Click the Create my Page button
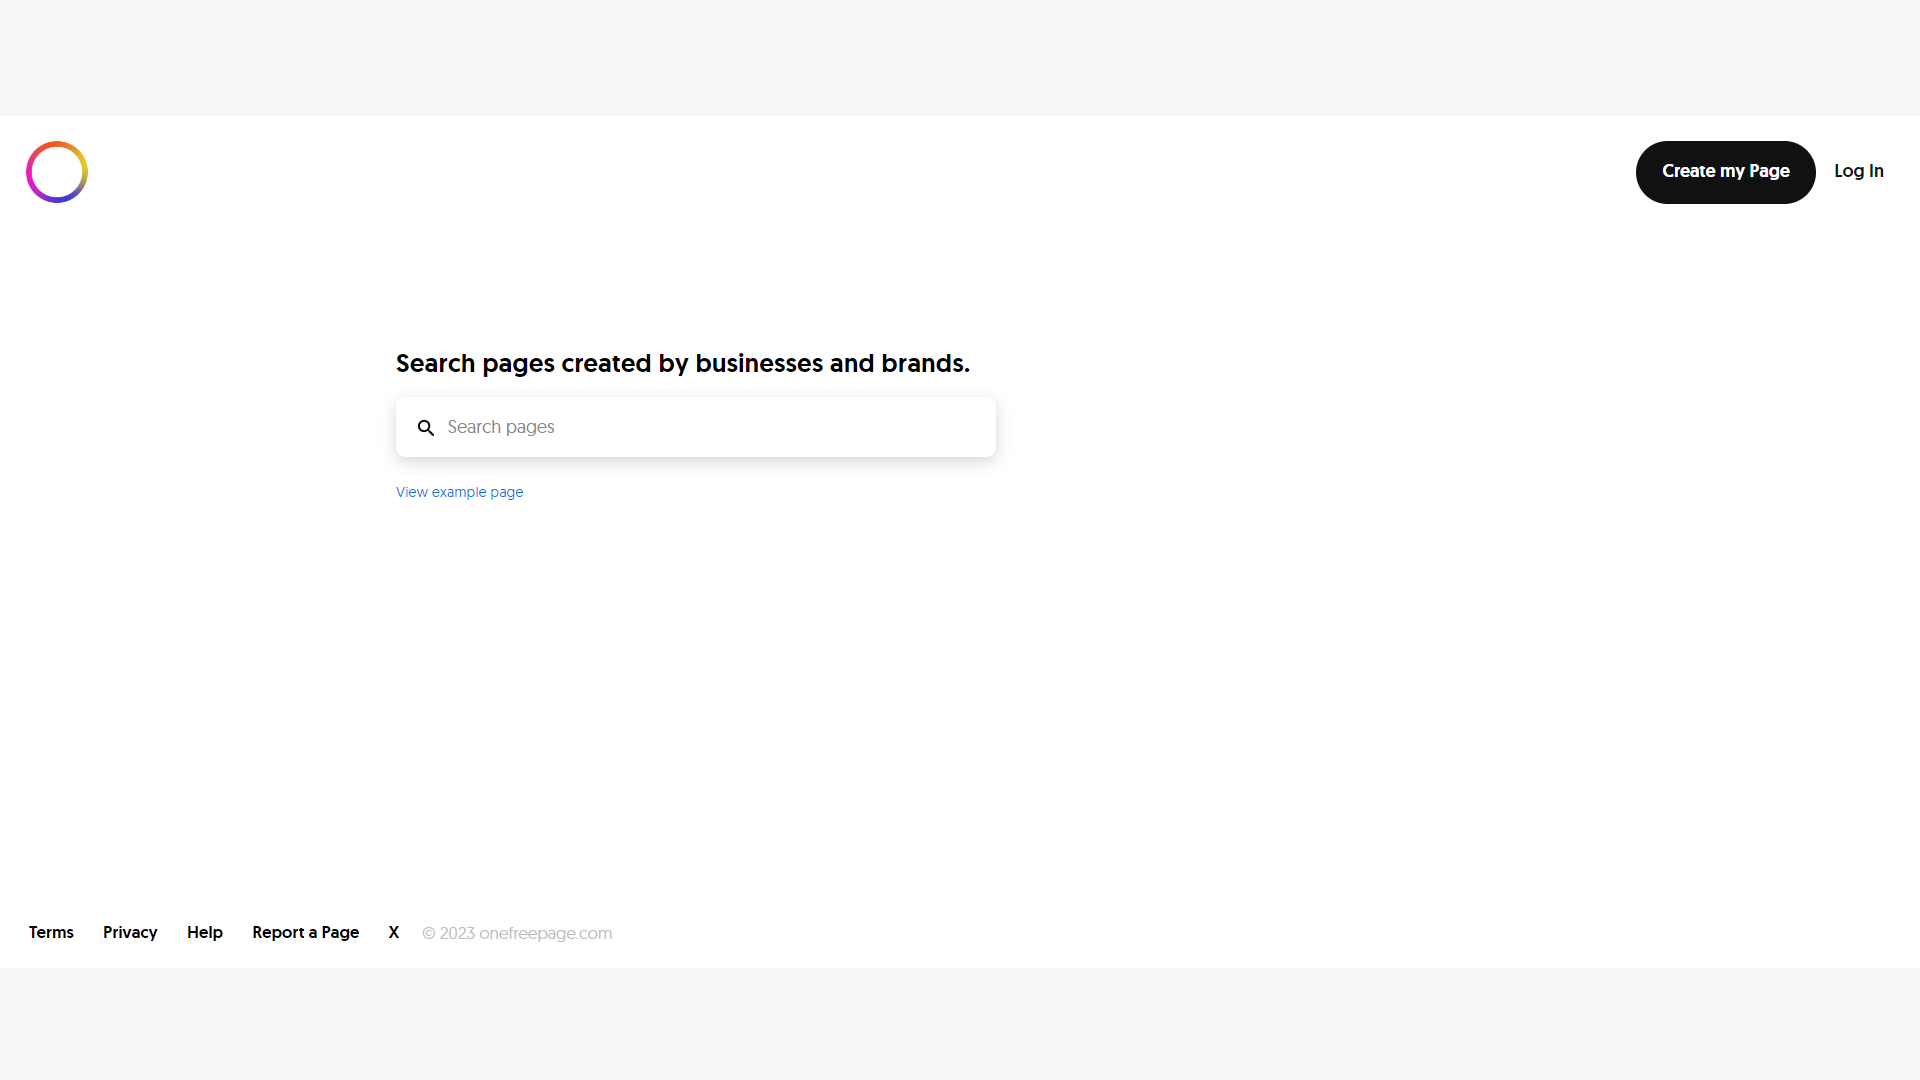Screen dimensions: 1920x1080 [x=1725, y=172]
